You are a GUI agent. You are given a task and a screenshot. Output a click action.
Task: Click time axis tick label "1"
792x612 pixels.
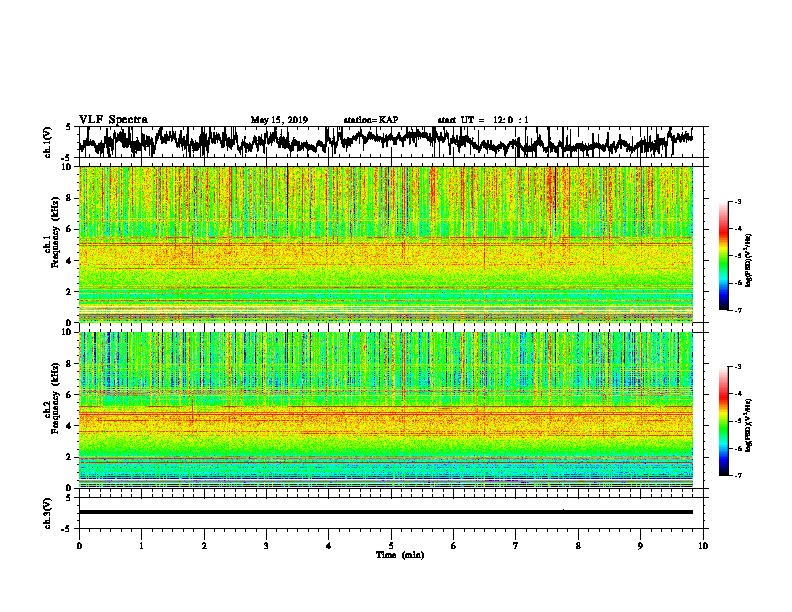(x=141, y=545)
